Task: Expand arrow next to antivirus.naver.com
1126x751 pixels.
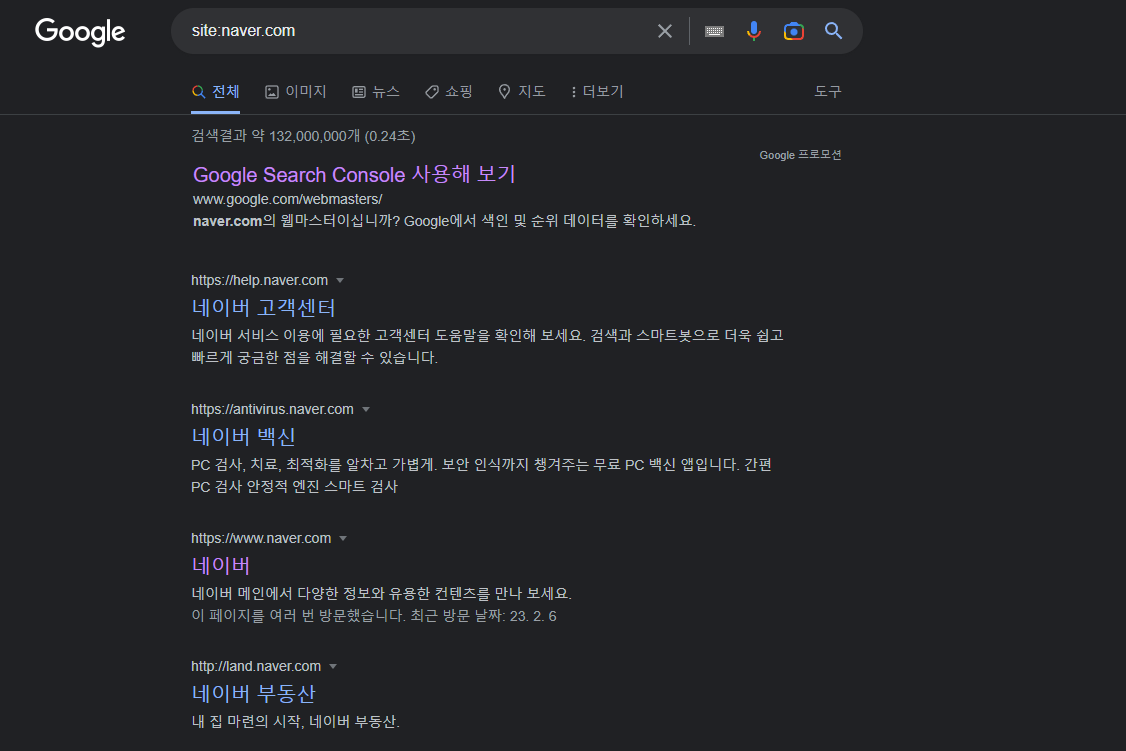Action: pos(366,410)
